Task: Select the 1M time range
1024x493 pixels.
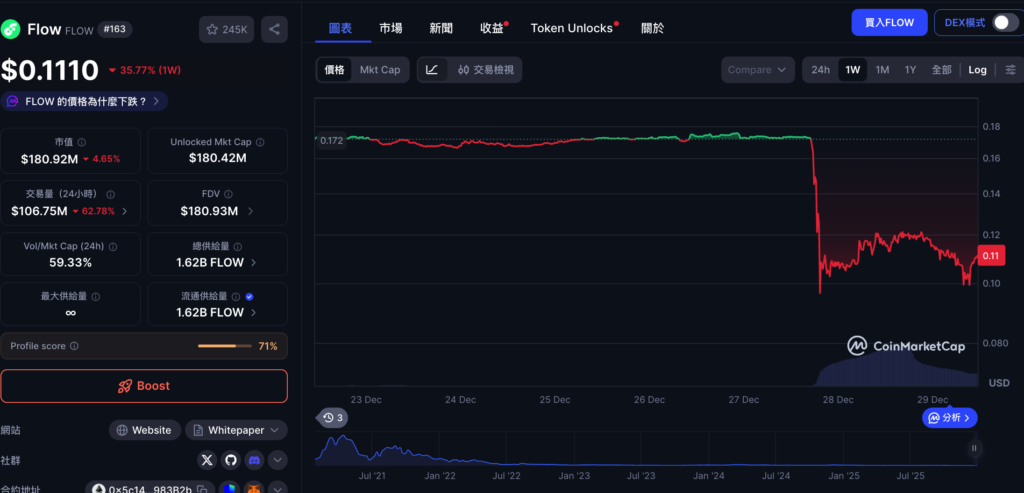Action: tap(882, 70)
